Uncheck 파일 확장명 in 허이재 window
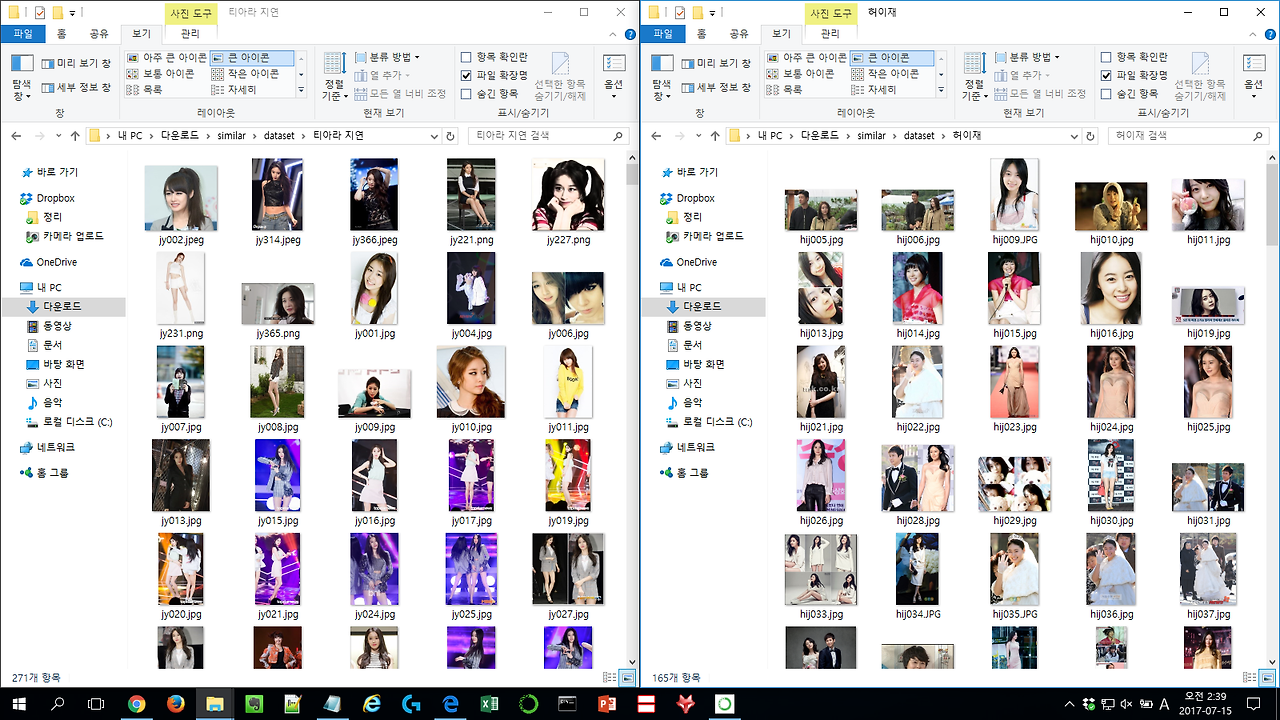The width and height of the screenshot is (1280, 720). 1106,75
